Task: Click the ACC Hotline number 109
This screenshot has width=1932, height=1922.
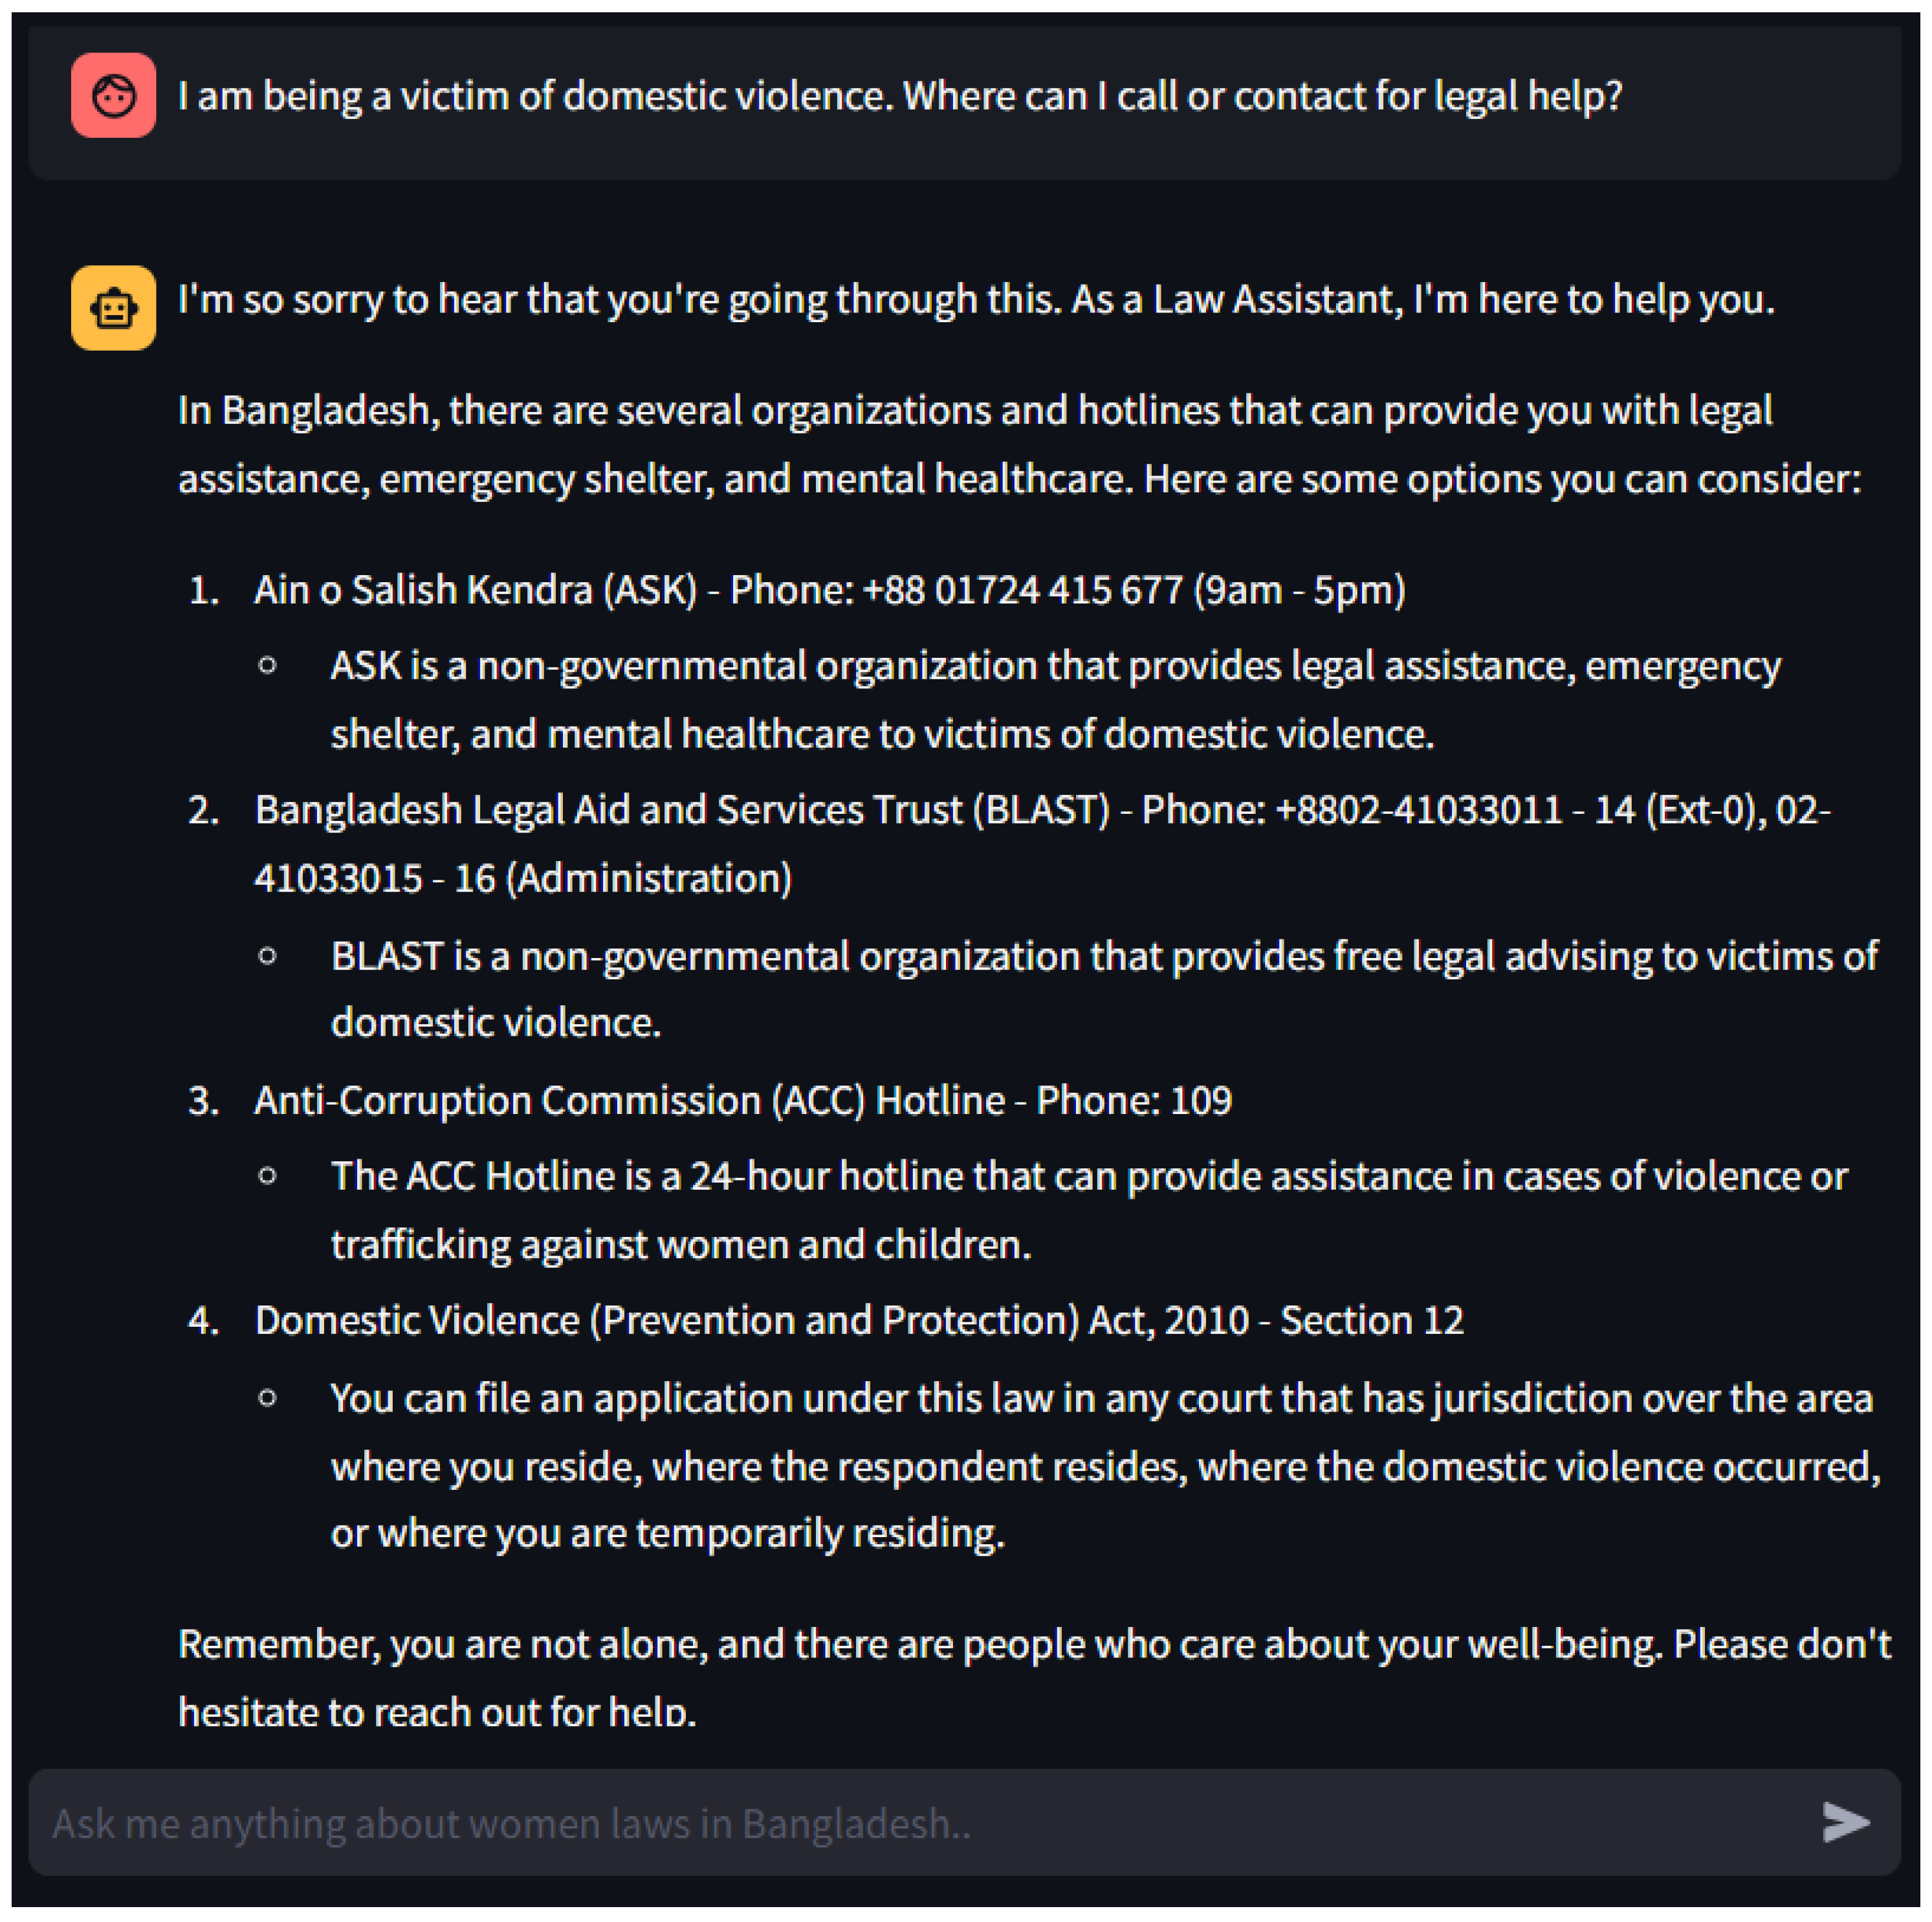Action: pyautogui.click(x=1200, y=1100)
